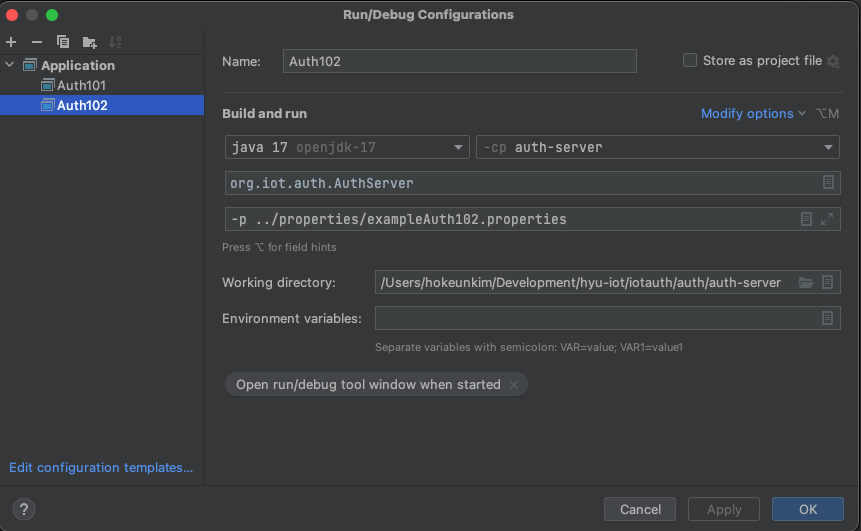Image resolution: width=861 pixels, height=531 pixels.
Task: Click the Application group row
Action: 102,65
